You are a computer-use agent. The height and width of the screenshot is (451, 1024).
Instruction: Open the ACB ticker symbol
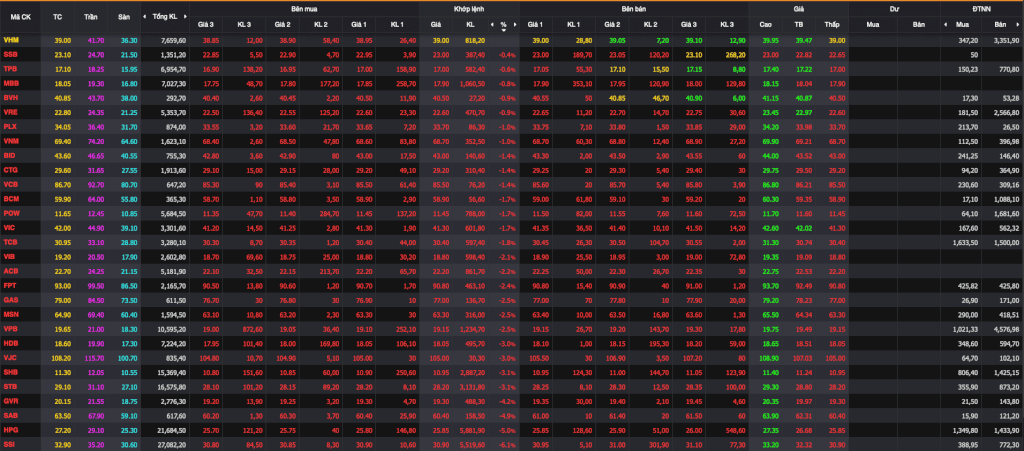pos(10,270)
